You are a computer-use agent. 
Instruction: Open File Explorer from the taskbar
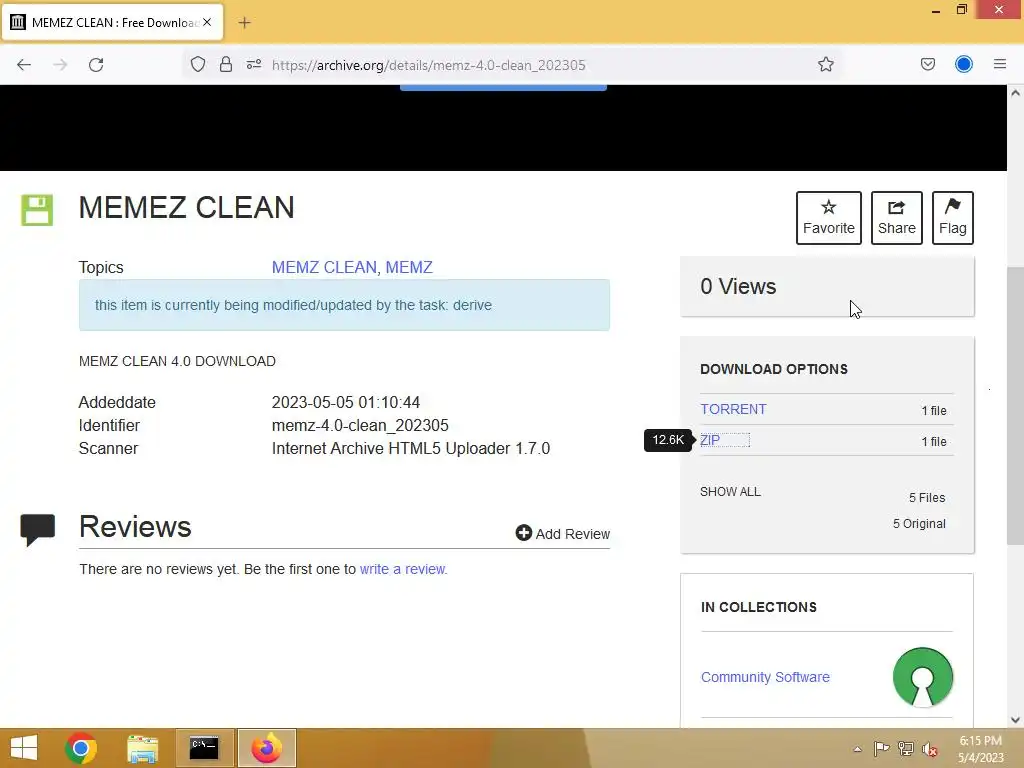(142, 748)
